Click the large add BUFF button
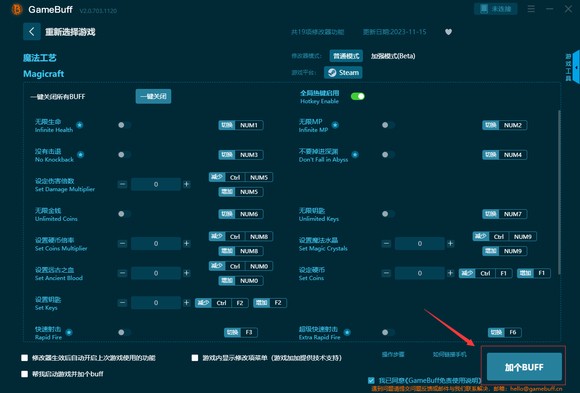The width and height of the screenshot is (580, 393). click(524, 367)
